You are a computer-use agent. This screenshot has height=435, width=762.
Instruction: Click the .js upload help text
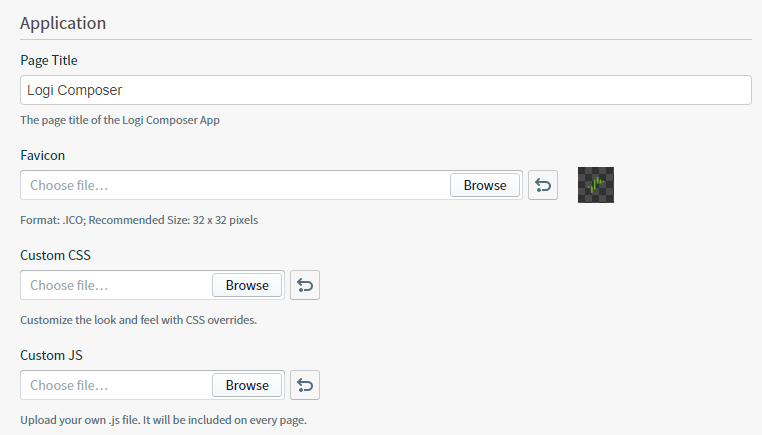[x=164, y=420]
